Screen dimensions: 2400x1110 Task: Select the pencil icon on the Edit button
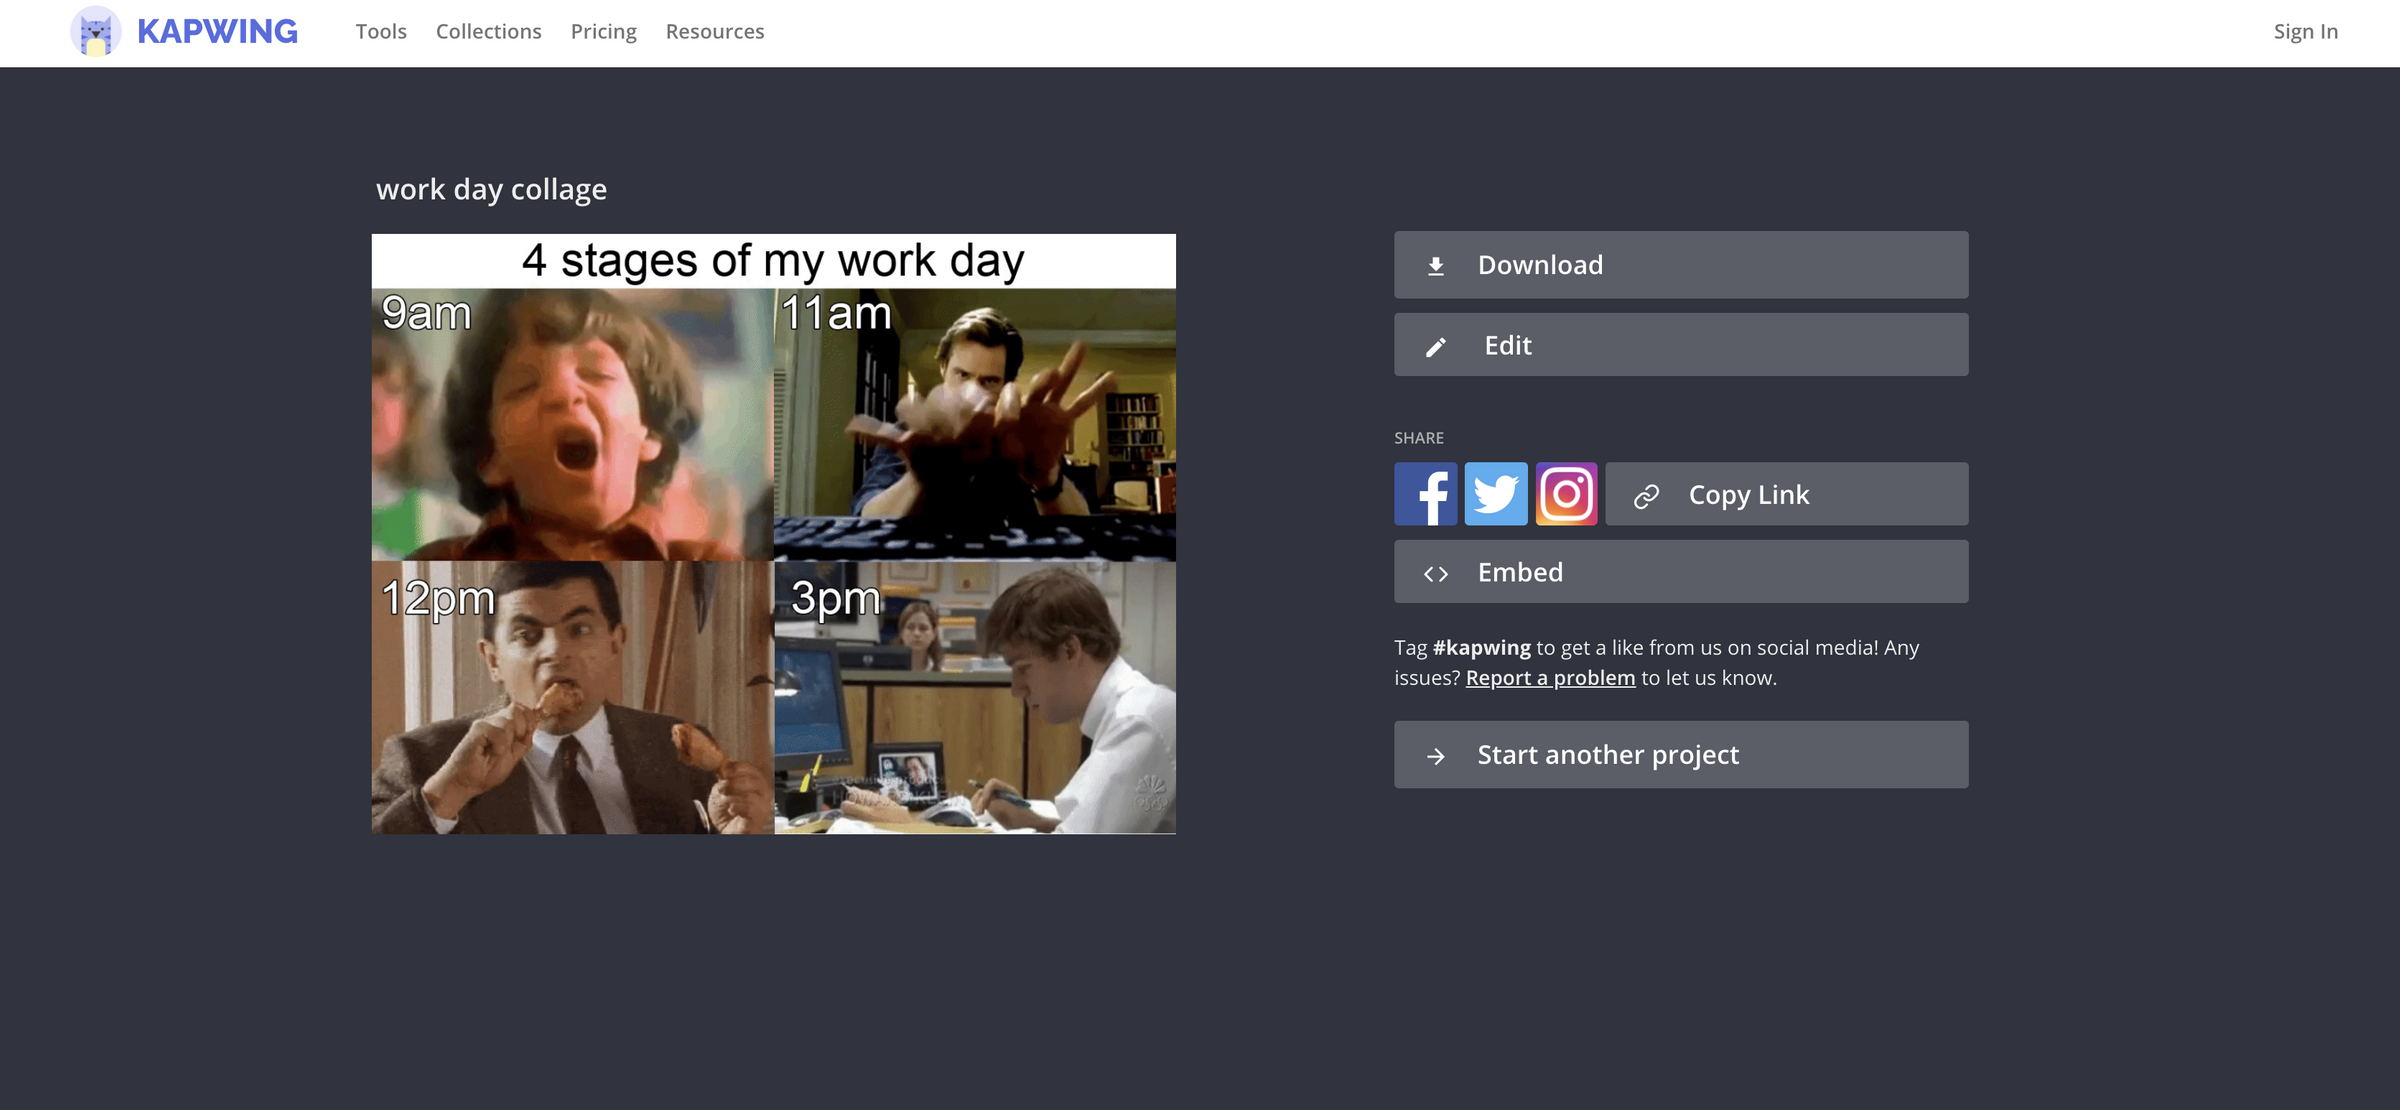(x=1436, y=345)
